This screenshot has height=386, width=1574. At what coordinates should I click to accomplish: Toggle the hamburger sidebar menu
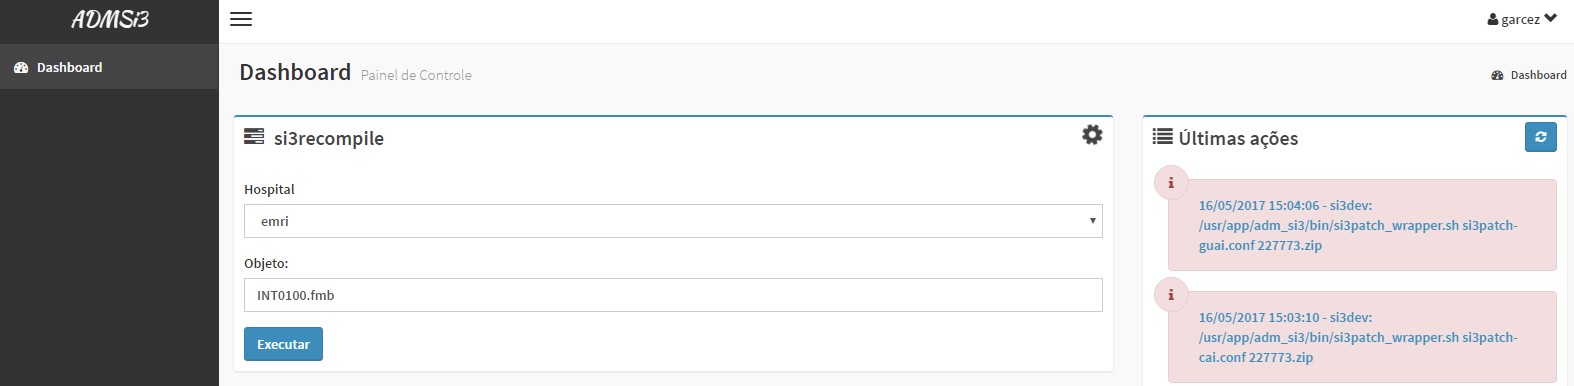coord(241,19)
